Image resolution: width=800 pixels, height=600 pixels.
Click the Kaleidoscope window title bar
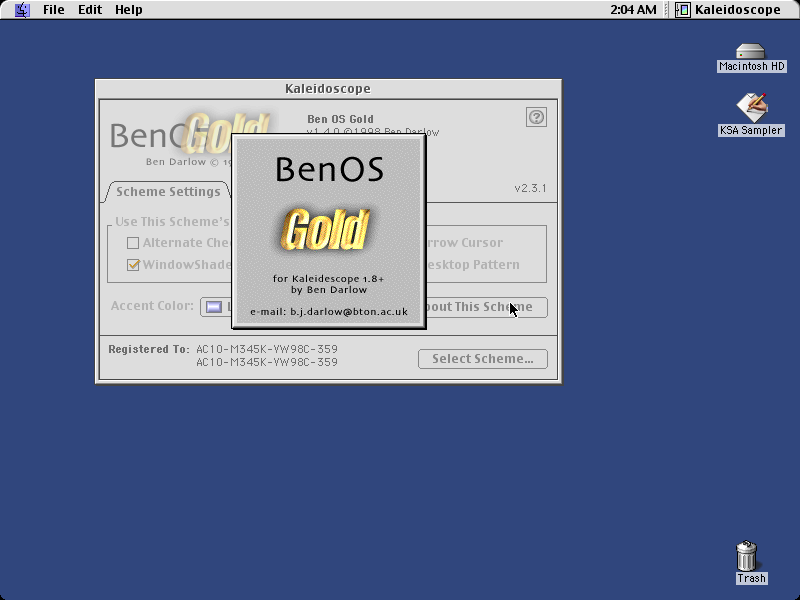click(x=328, y=89)
